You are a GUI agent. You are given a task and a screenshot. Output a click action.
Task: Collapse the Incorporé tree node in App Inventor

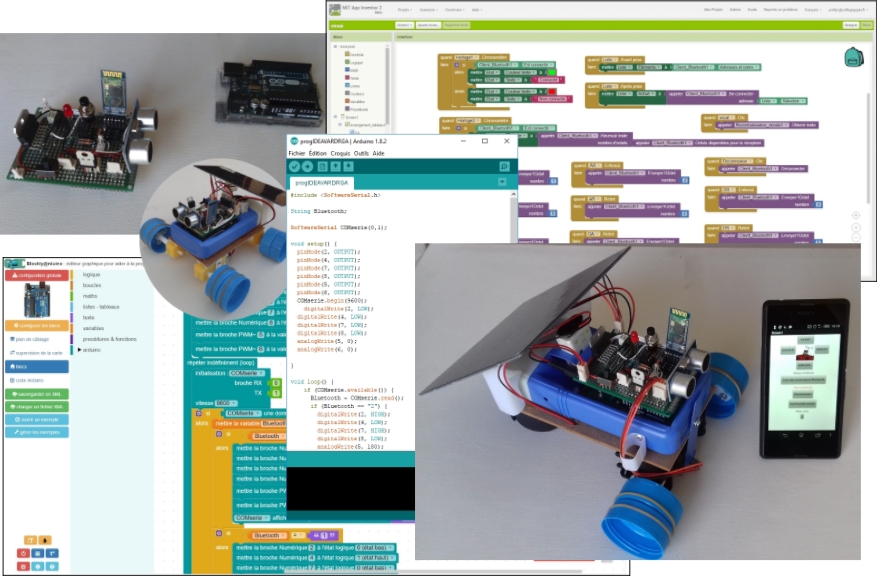[336, 46]
